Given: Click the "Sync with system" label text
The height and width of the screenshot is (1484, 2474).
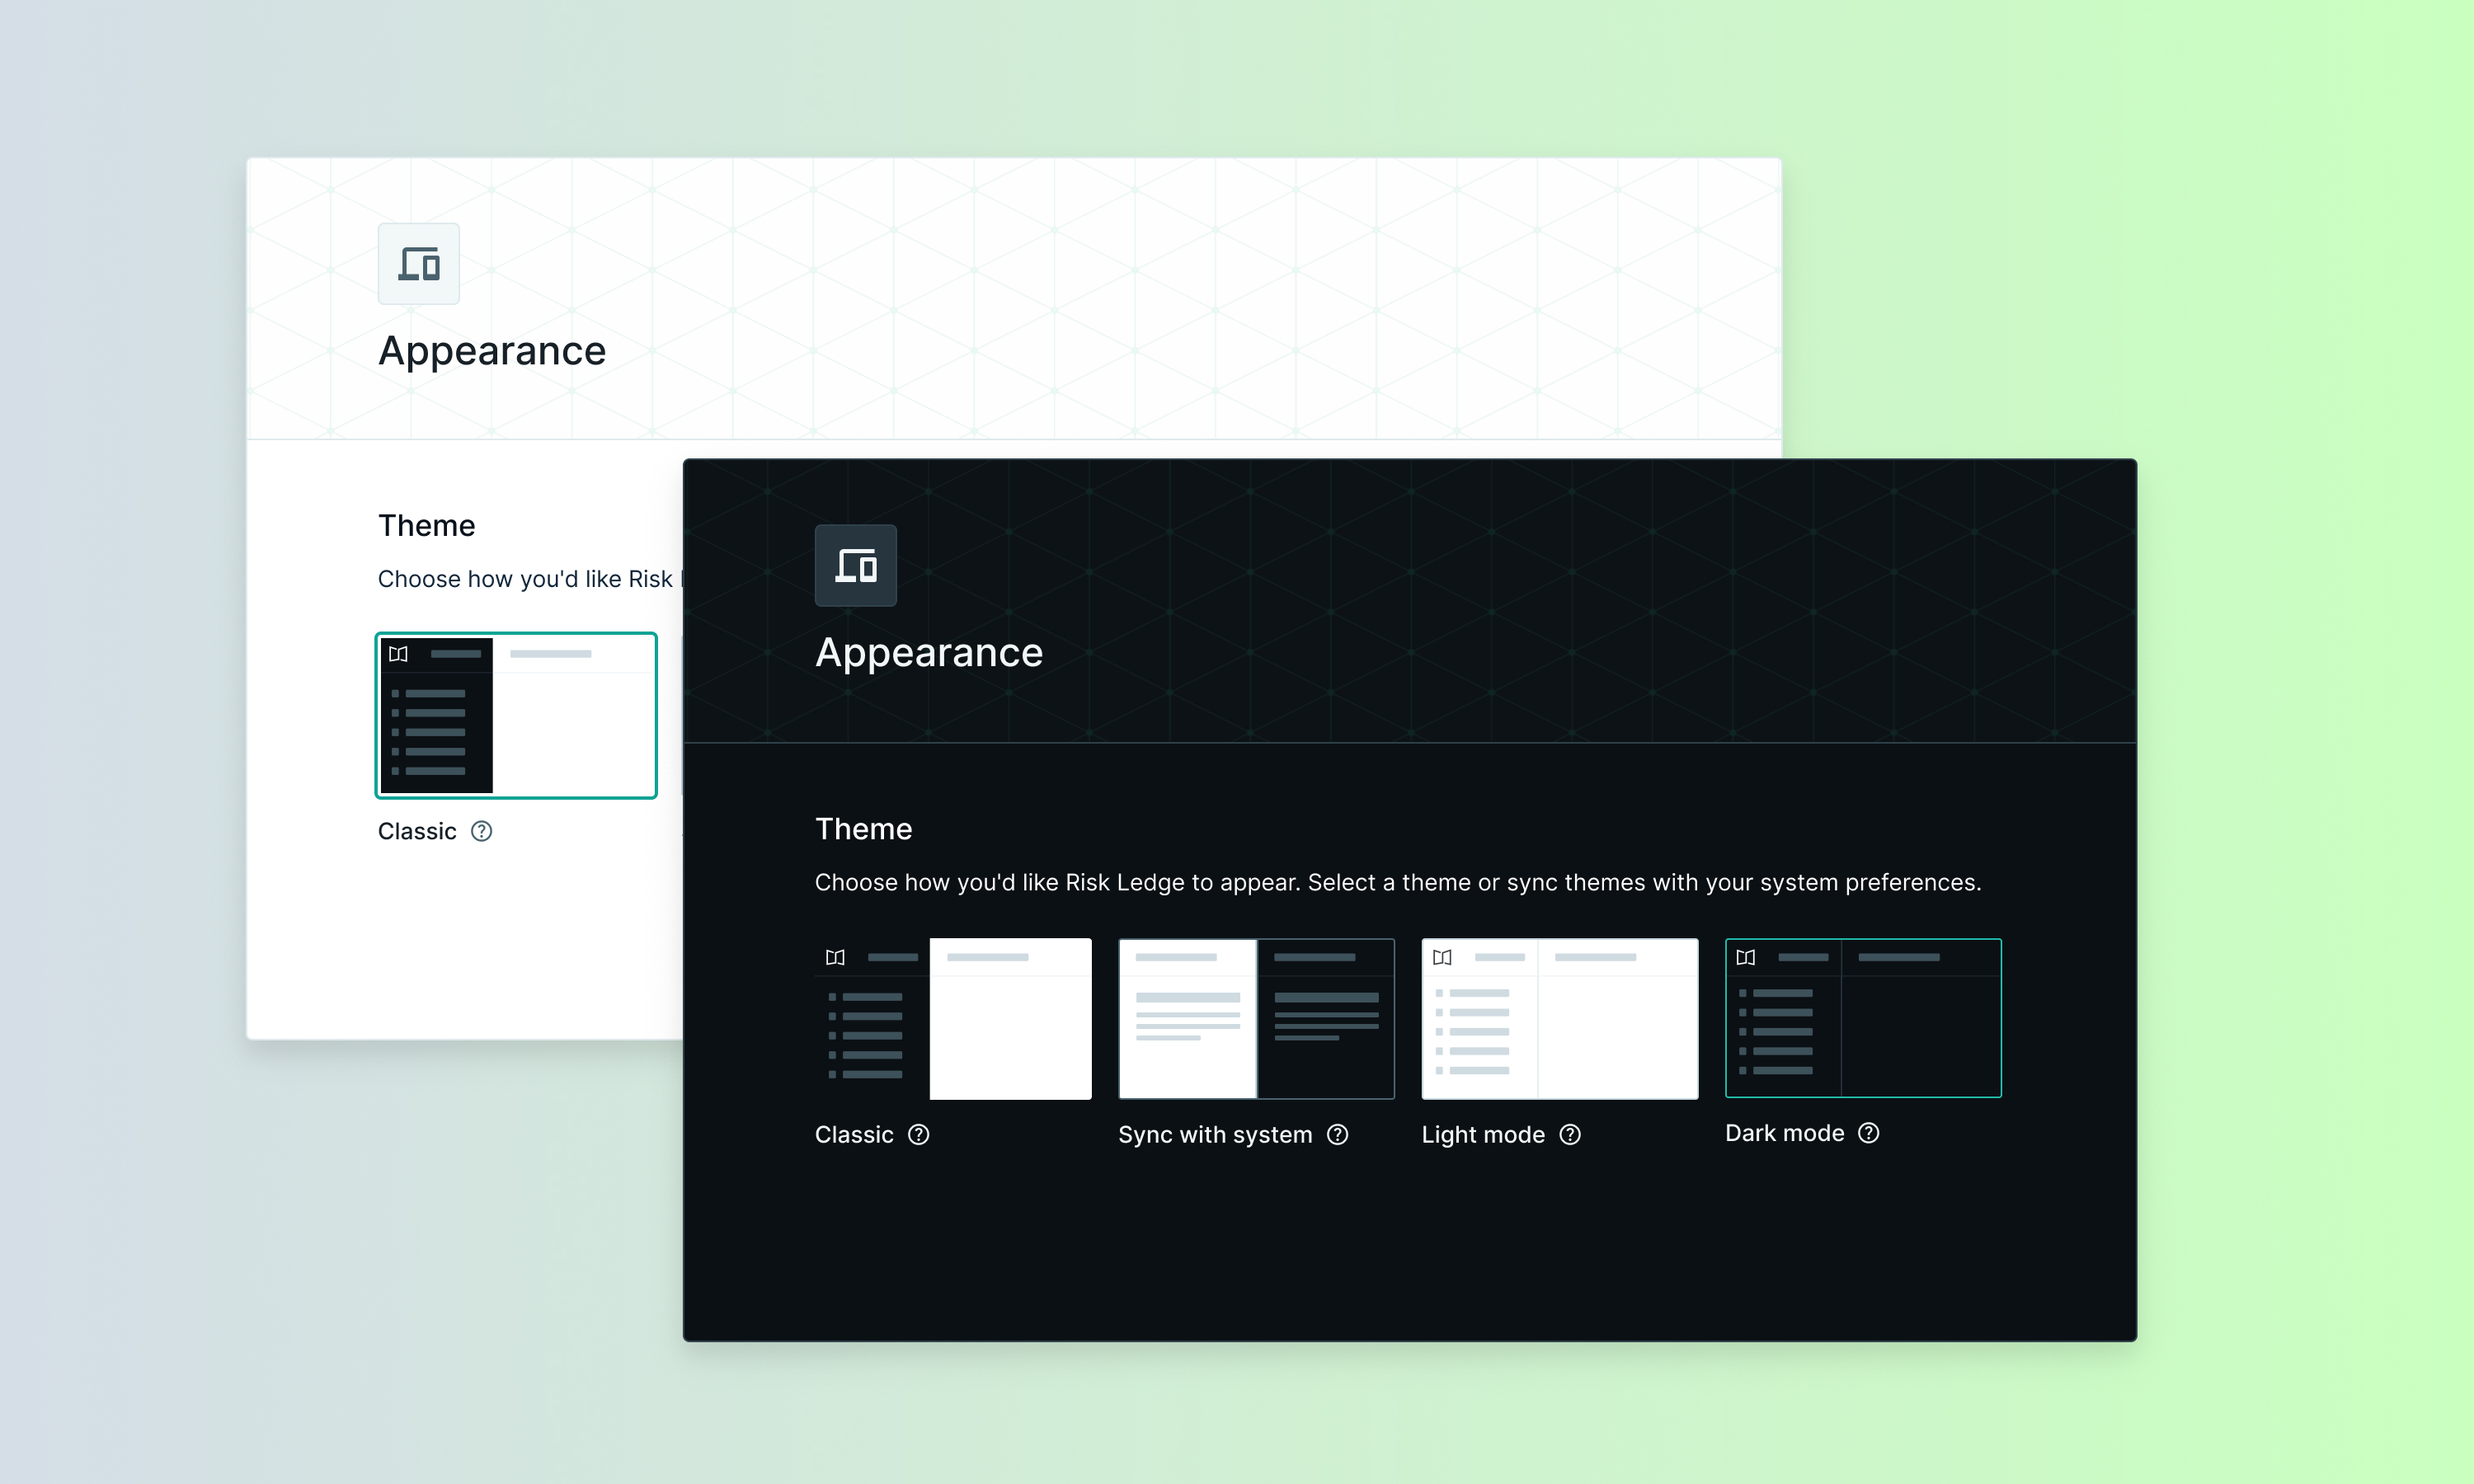Looking at the screenshot, I should 1214,1134.
